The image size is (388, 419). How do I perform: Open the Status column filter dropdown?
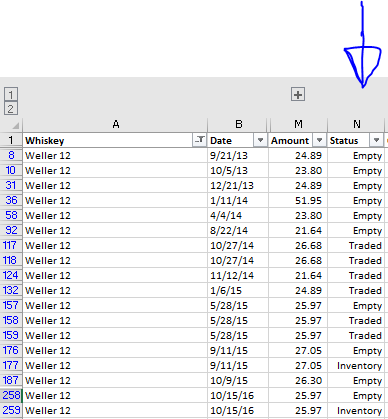(x=376, y=140)
